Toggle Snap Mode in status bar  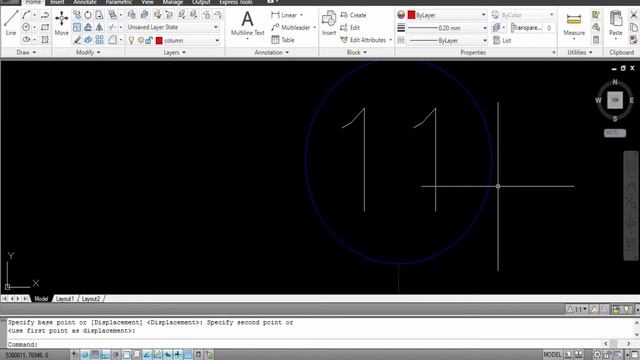coord(85,354)
